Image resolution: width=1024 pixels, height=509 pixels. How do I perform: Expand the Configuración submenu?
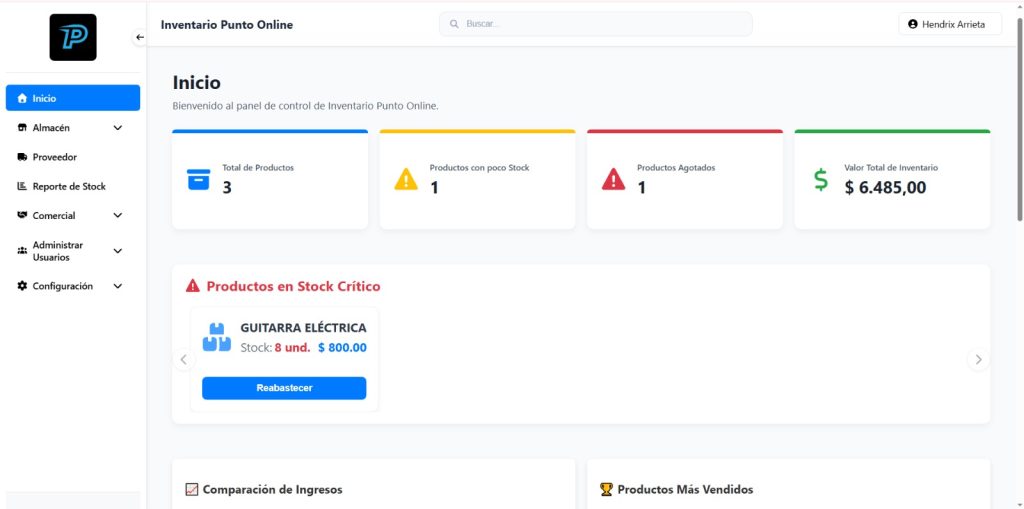(x=117, y=286)
